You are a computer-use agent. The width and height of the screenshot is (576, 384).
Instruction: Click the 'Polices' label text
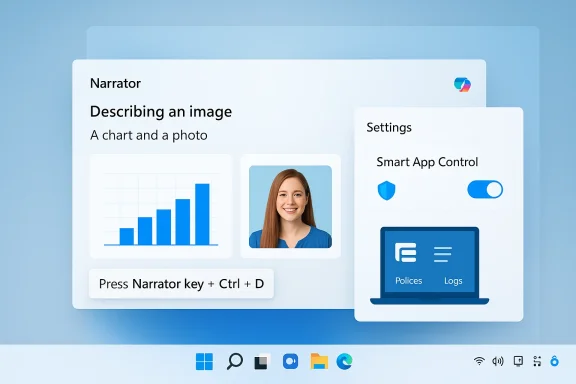[408, 281]
